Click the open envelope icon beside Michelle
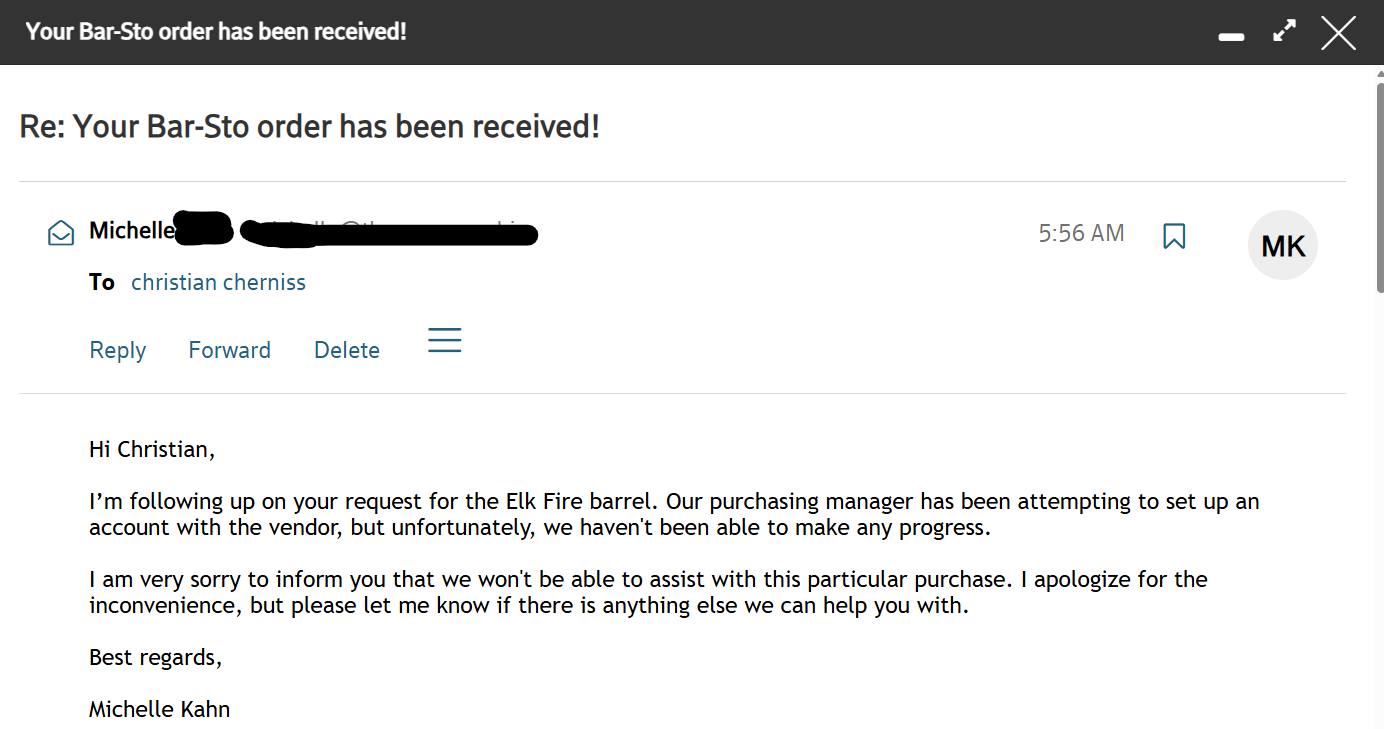1384x729 pixels. point(61,233)
